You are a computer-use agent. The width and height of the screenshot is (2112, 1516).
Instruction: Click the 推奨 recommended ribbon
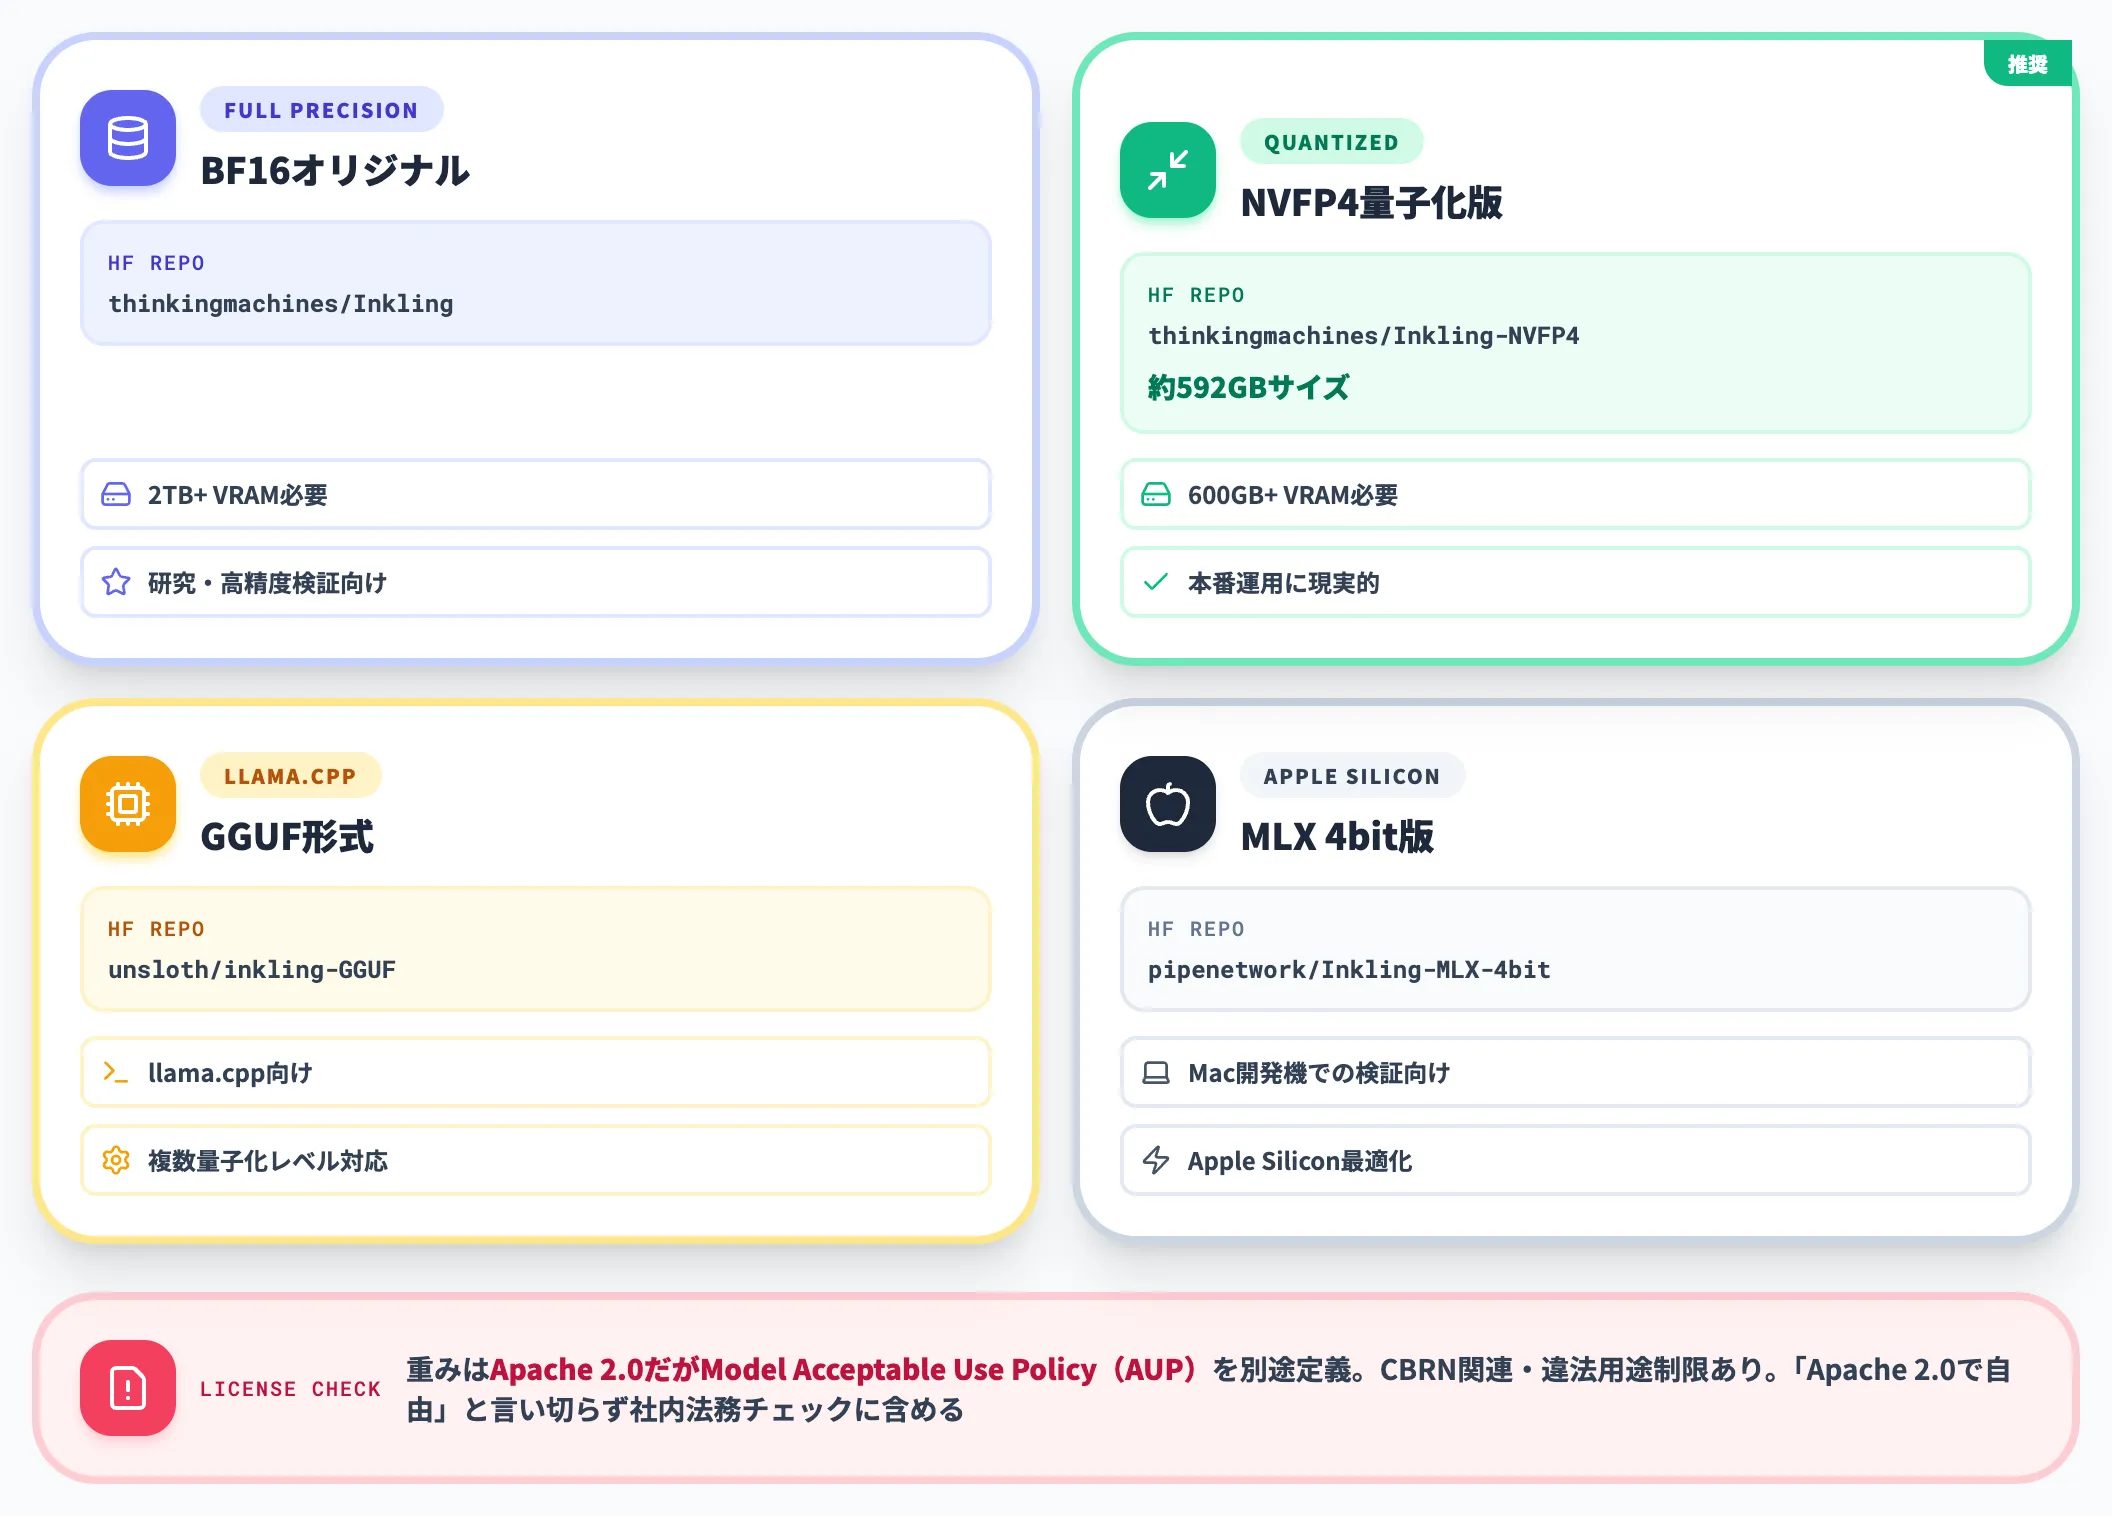(2027, 64)
